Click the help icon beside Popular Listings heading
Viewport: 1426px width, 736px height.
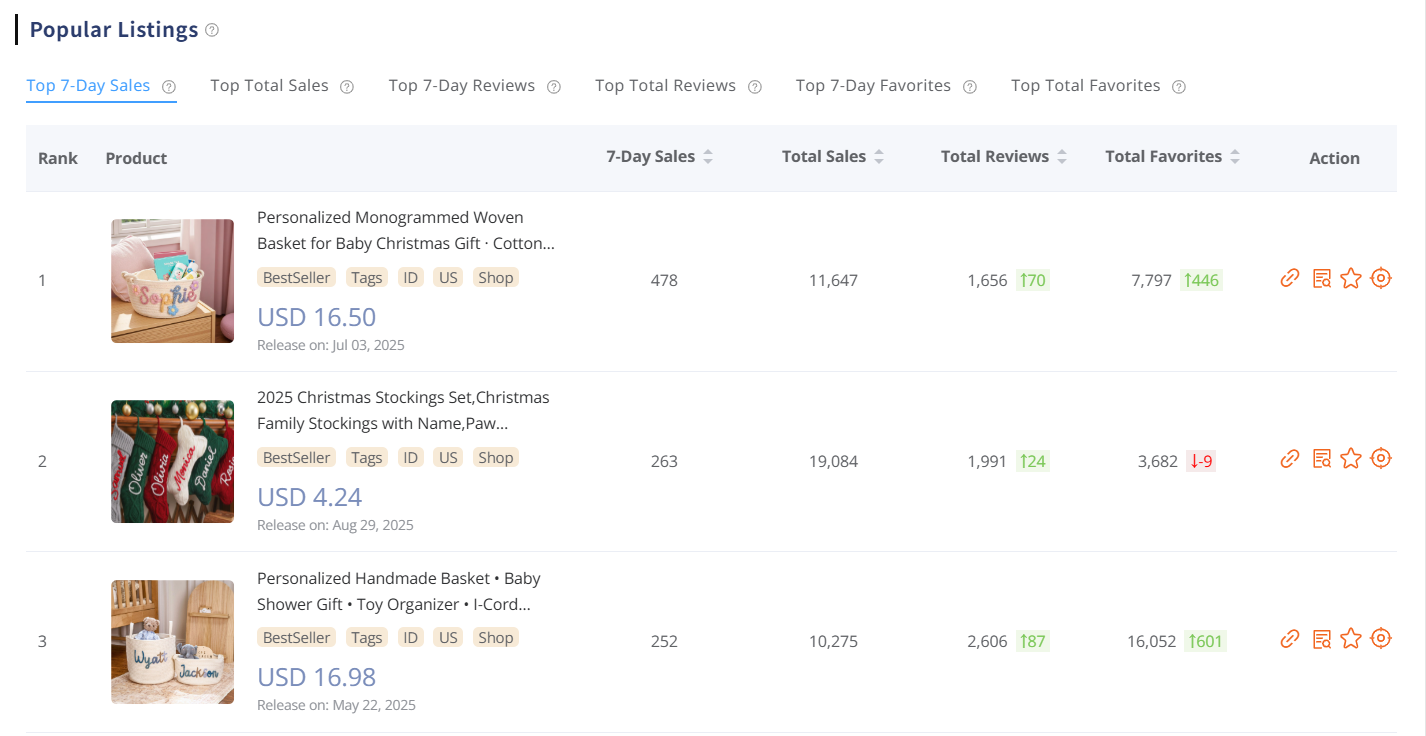coord(211,31)
